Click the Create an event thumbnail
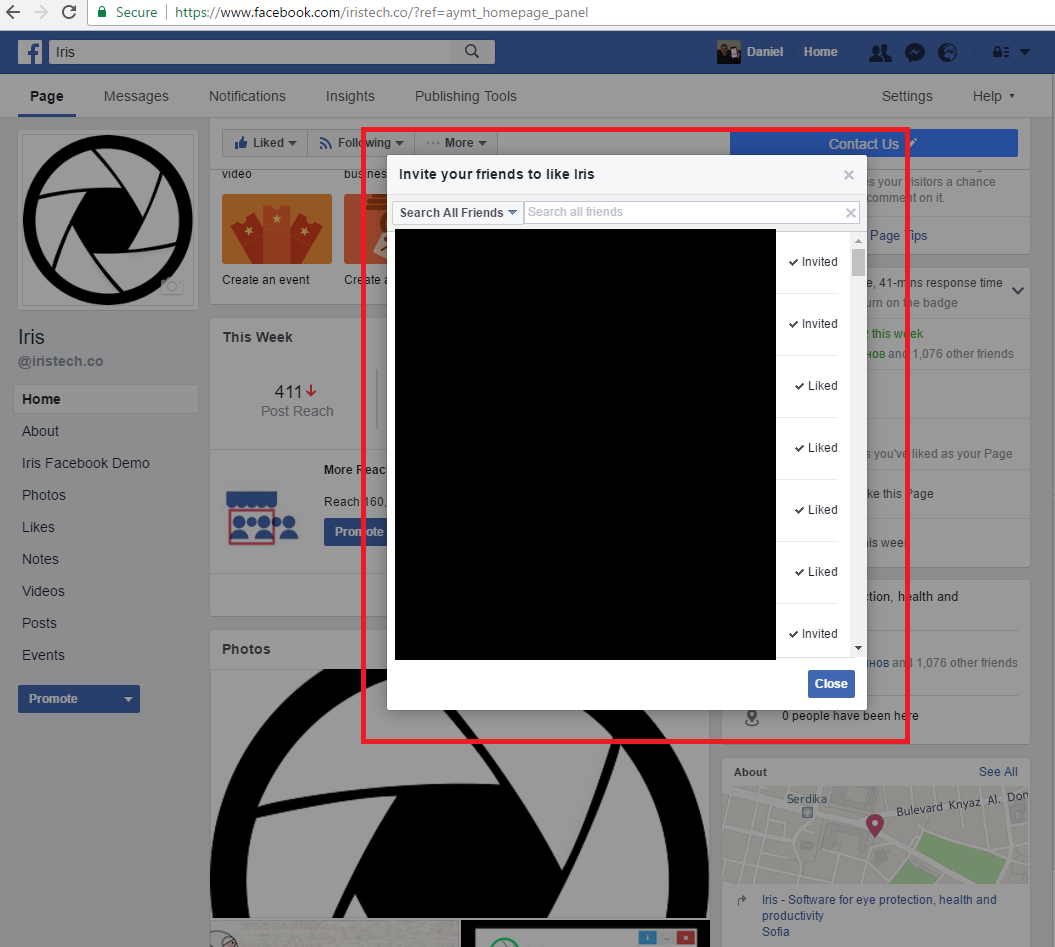This screenshot has width=1055, height=947. coord(277,229)
